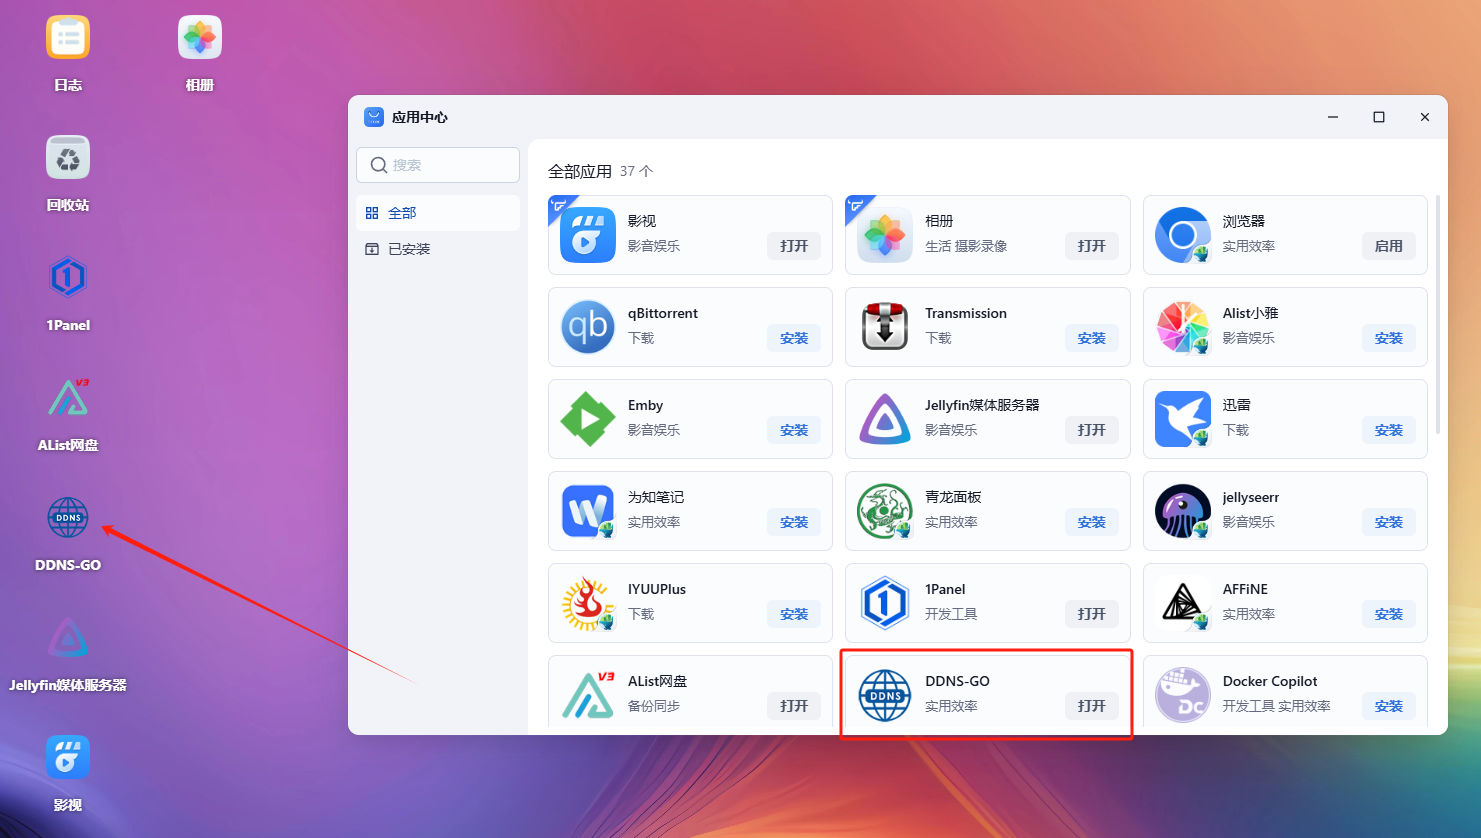Click the 搜索 search field

[438, 165]
